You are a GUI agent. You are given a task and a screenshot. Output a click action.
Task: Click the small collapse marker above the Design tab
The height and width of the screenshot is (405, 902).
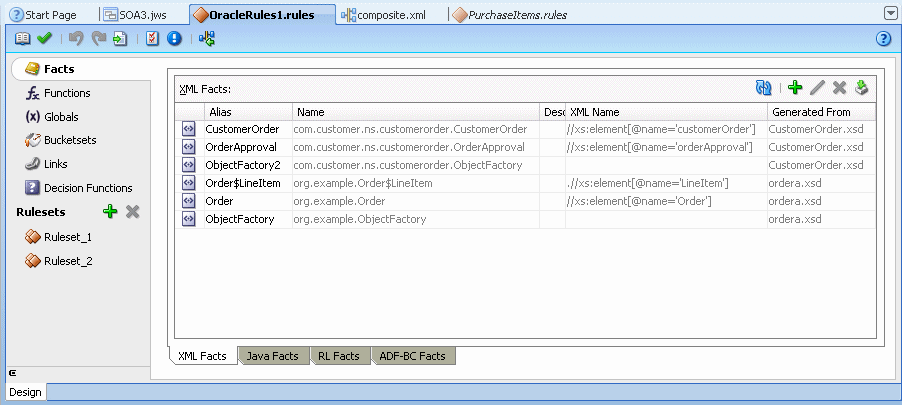(x=12, y=373)
